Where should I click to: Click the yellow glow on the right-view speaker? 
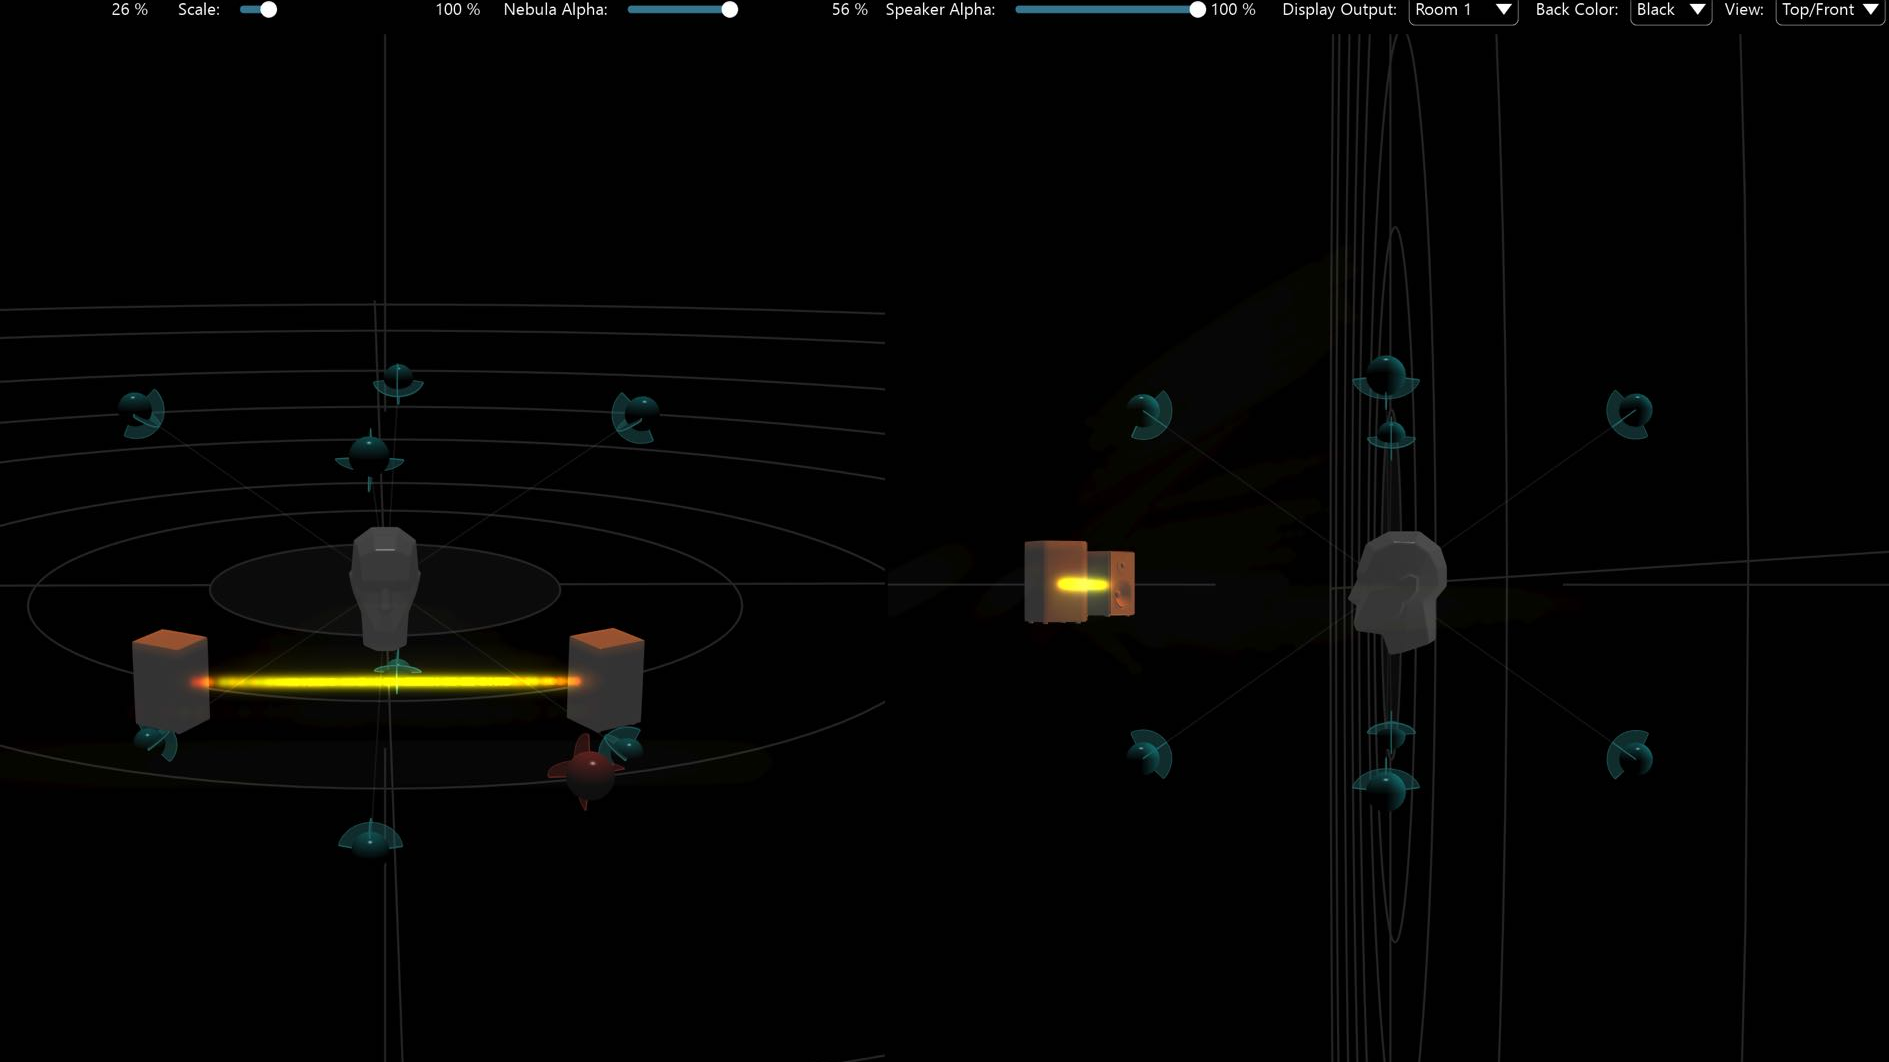[x=1083, y=584]
